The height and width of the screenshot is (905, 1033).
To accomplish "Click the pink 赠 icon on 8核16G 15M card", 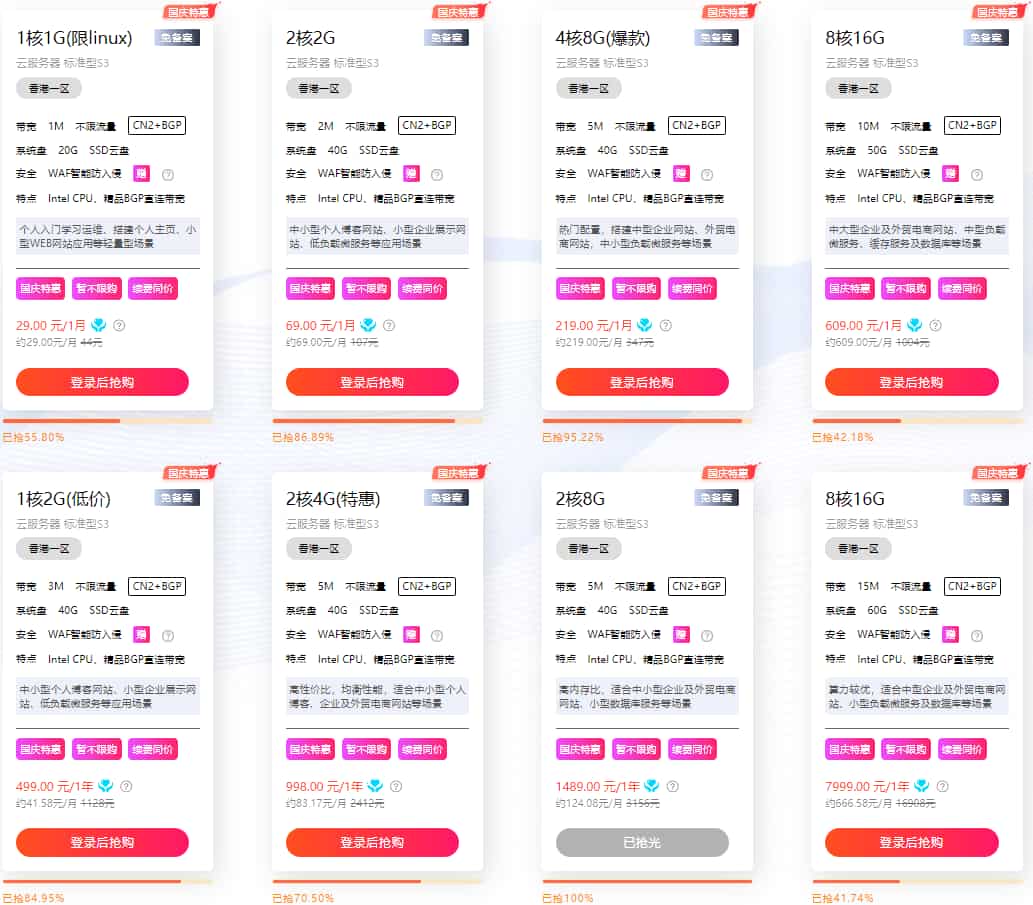I will click(x=950, y=634).
